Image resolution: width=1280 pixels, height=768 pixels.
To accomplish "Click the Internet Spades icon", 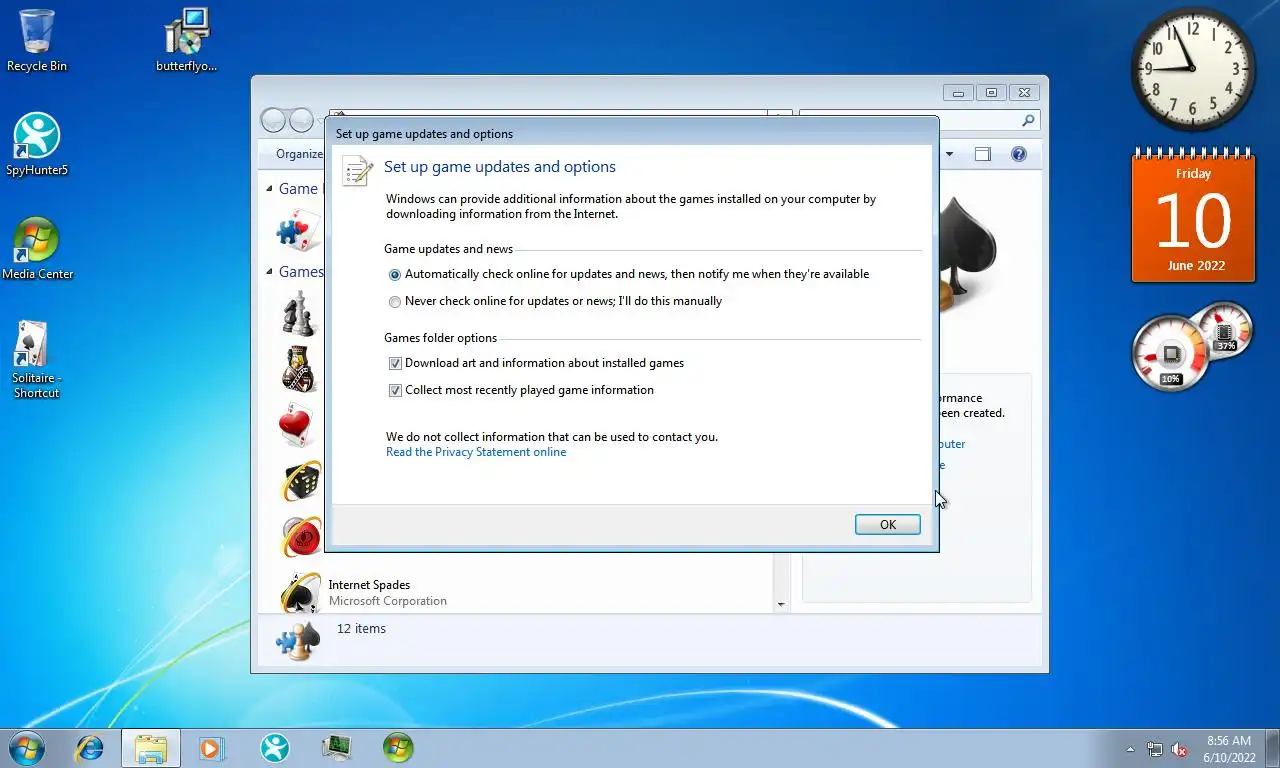I will click(301, 593).
